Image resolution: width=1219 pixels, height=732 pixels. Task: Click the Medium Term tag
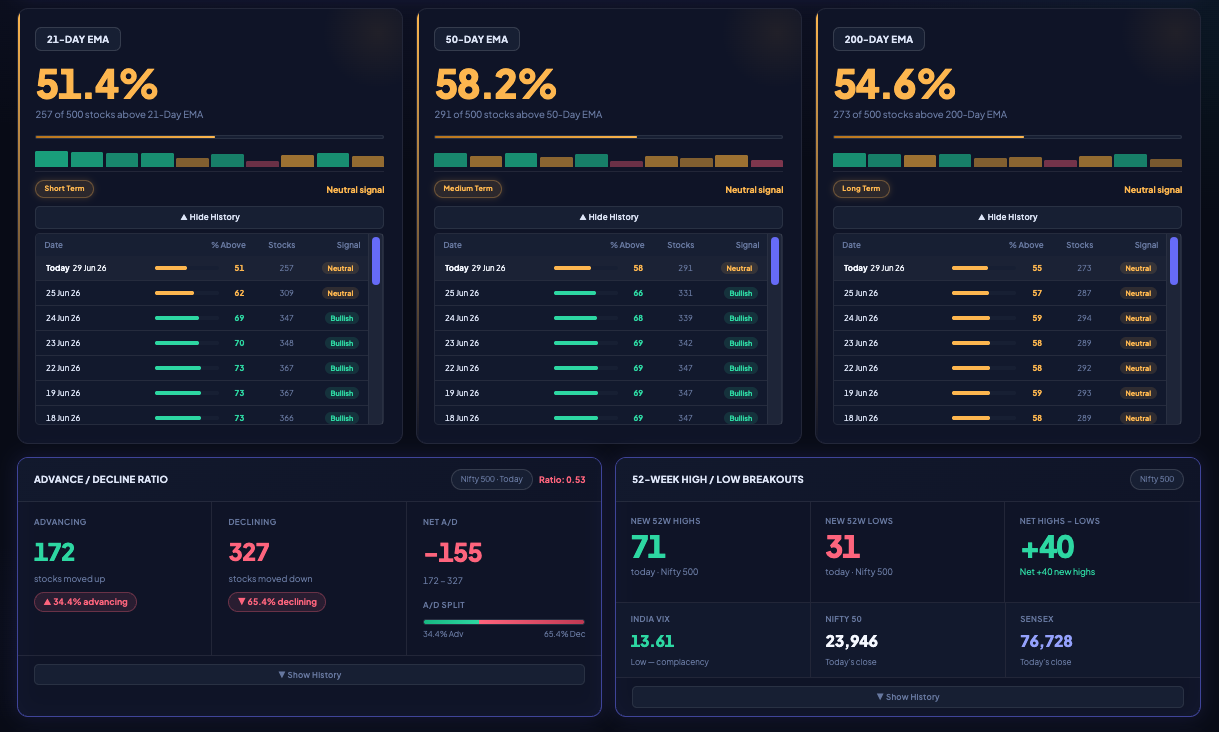coord(468,188)
